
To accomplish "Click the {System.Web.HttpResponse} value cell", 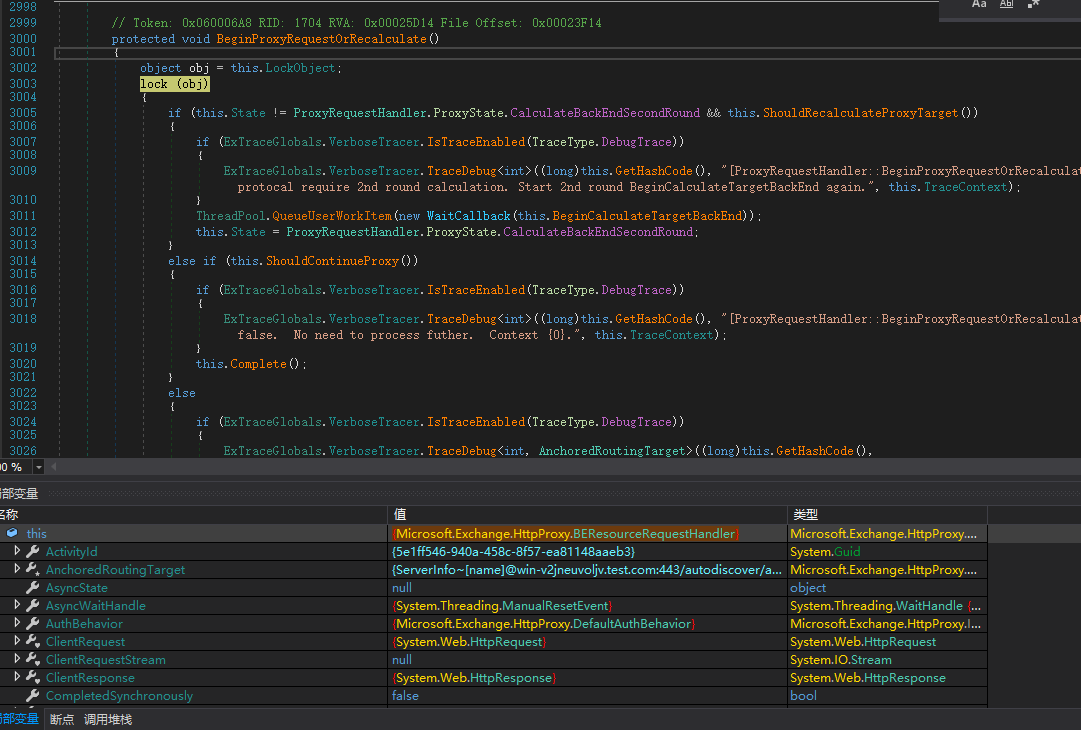I will coord(474,678).
